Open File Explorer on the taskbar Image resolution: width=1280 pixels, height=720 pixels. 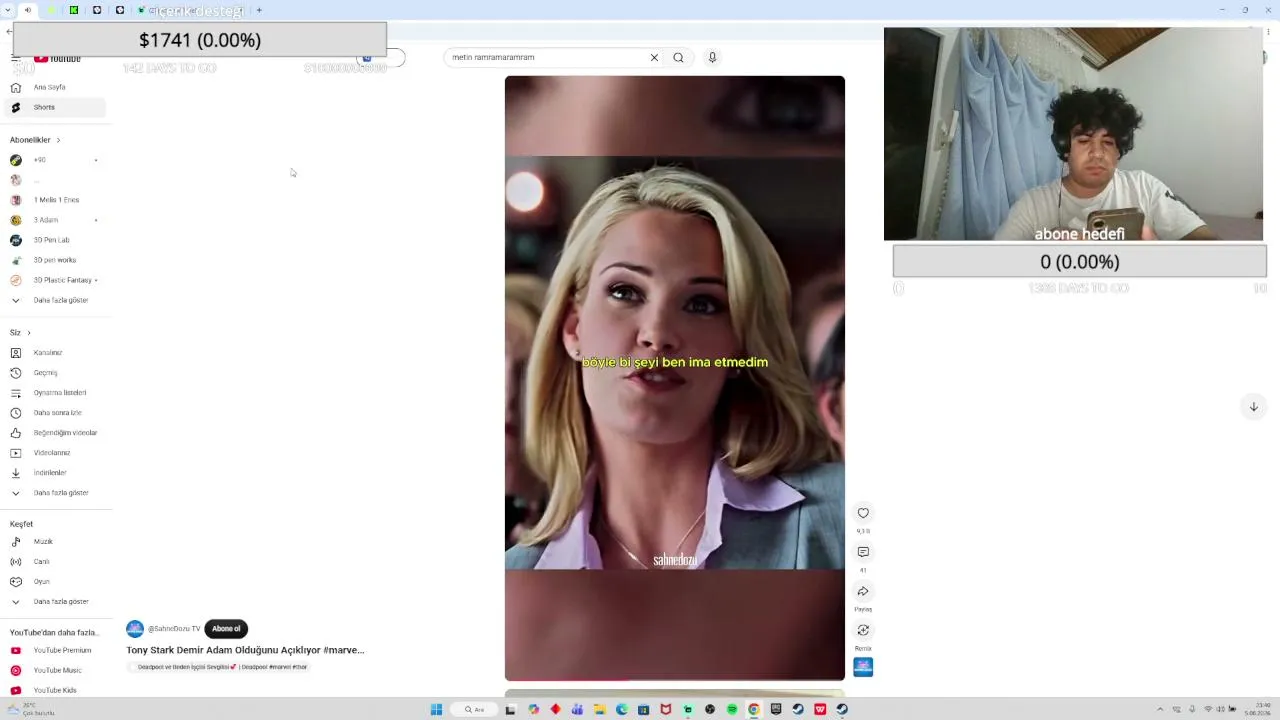click(600, 710)
